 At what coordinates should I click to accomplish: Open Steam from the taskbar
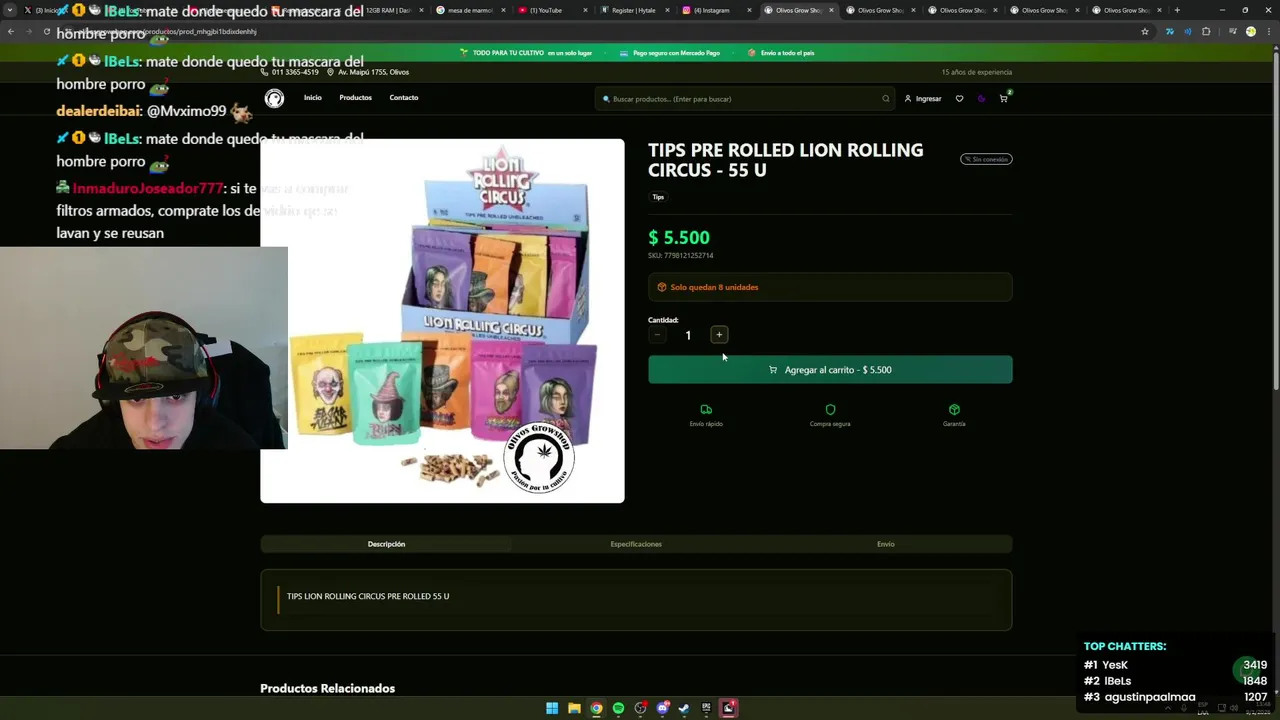684,708
